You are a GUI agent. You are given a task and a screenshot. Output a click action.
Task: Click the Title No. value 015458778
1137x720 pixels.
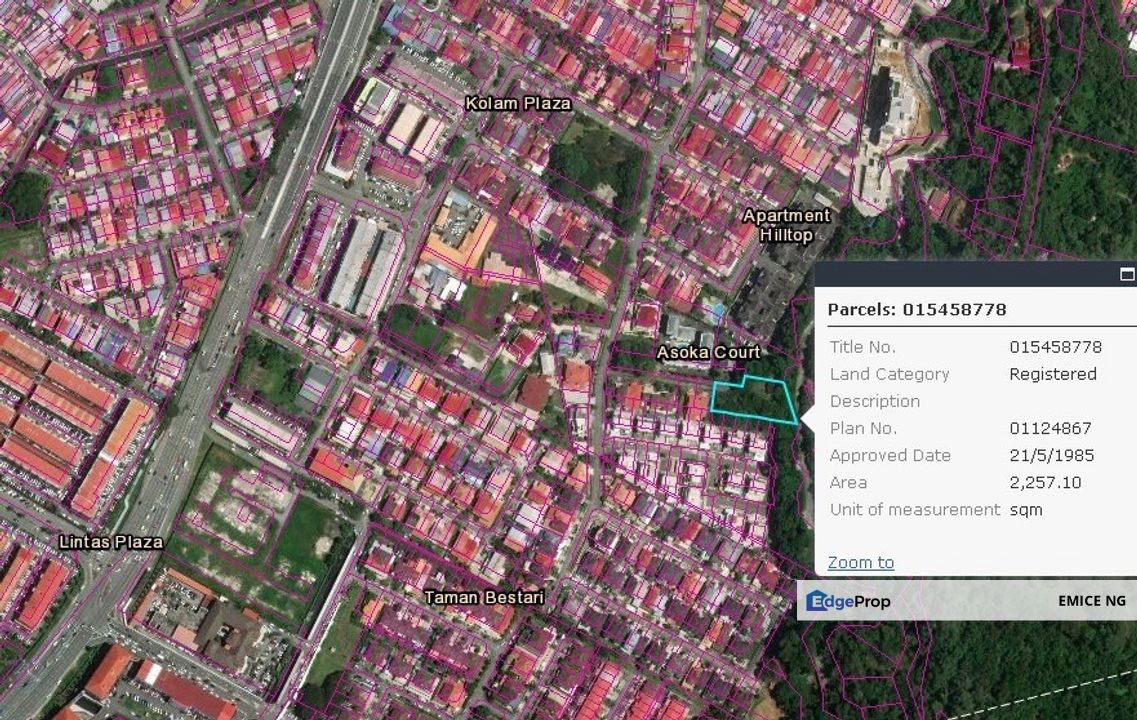click(x=1055, y=347)
